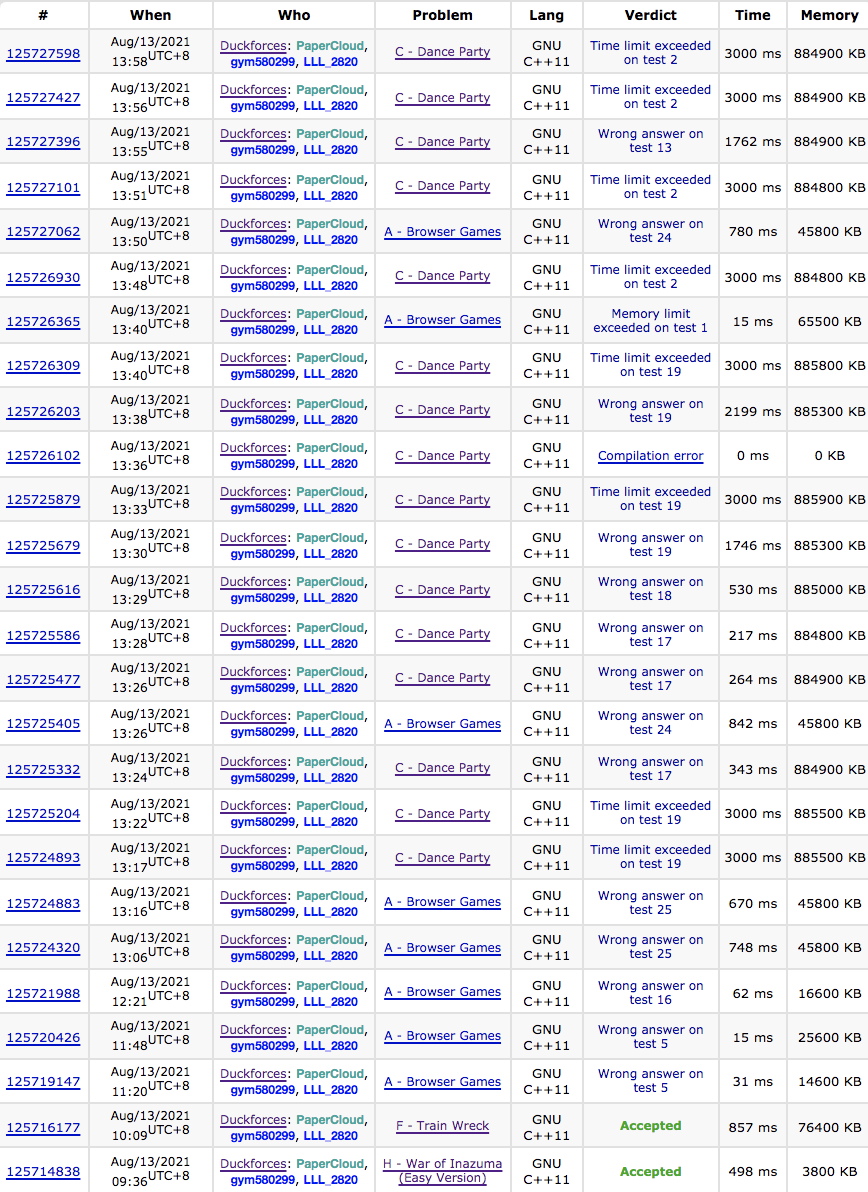The image size is (868, 1192).
Task: Click the Wrong answer on test 16 verdict
Action: click(x=650, y=993)
